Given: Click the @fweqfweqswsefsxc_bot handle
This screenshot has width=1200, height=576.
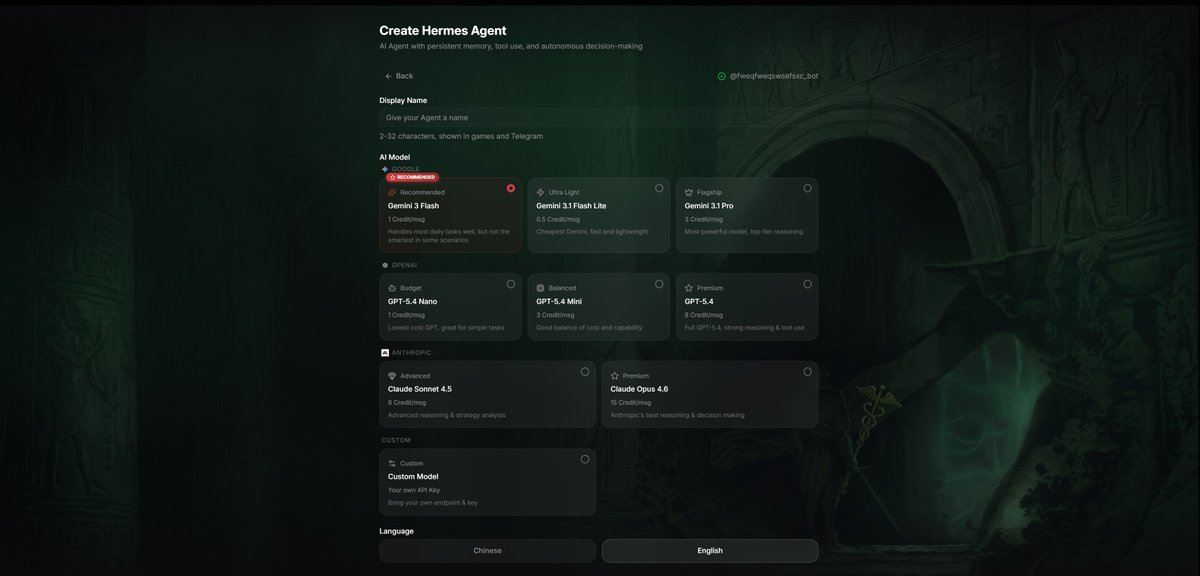Looking at the screenshot, I should pos(774,76).
